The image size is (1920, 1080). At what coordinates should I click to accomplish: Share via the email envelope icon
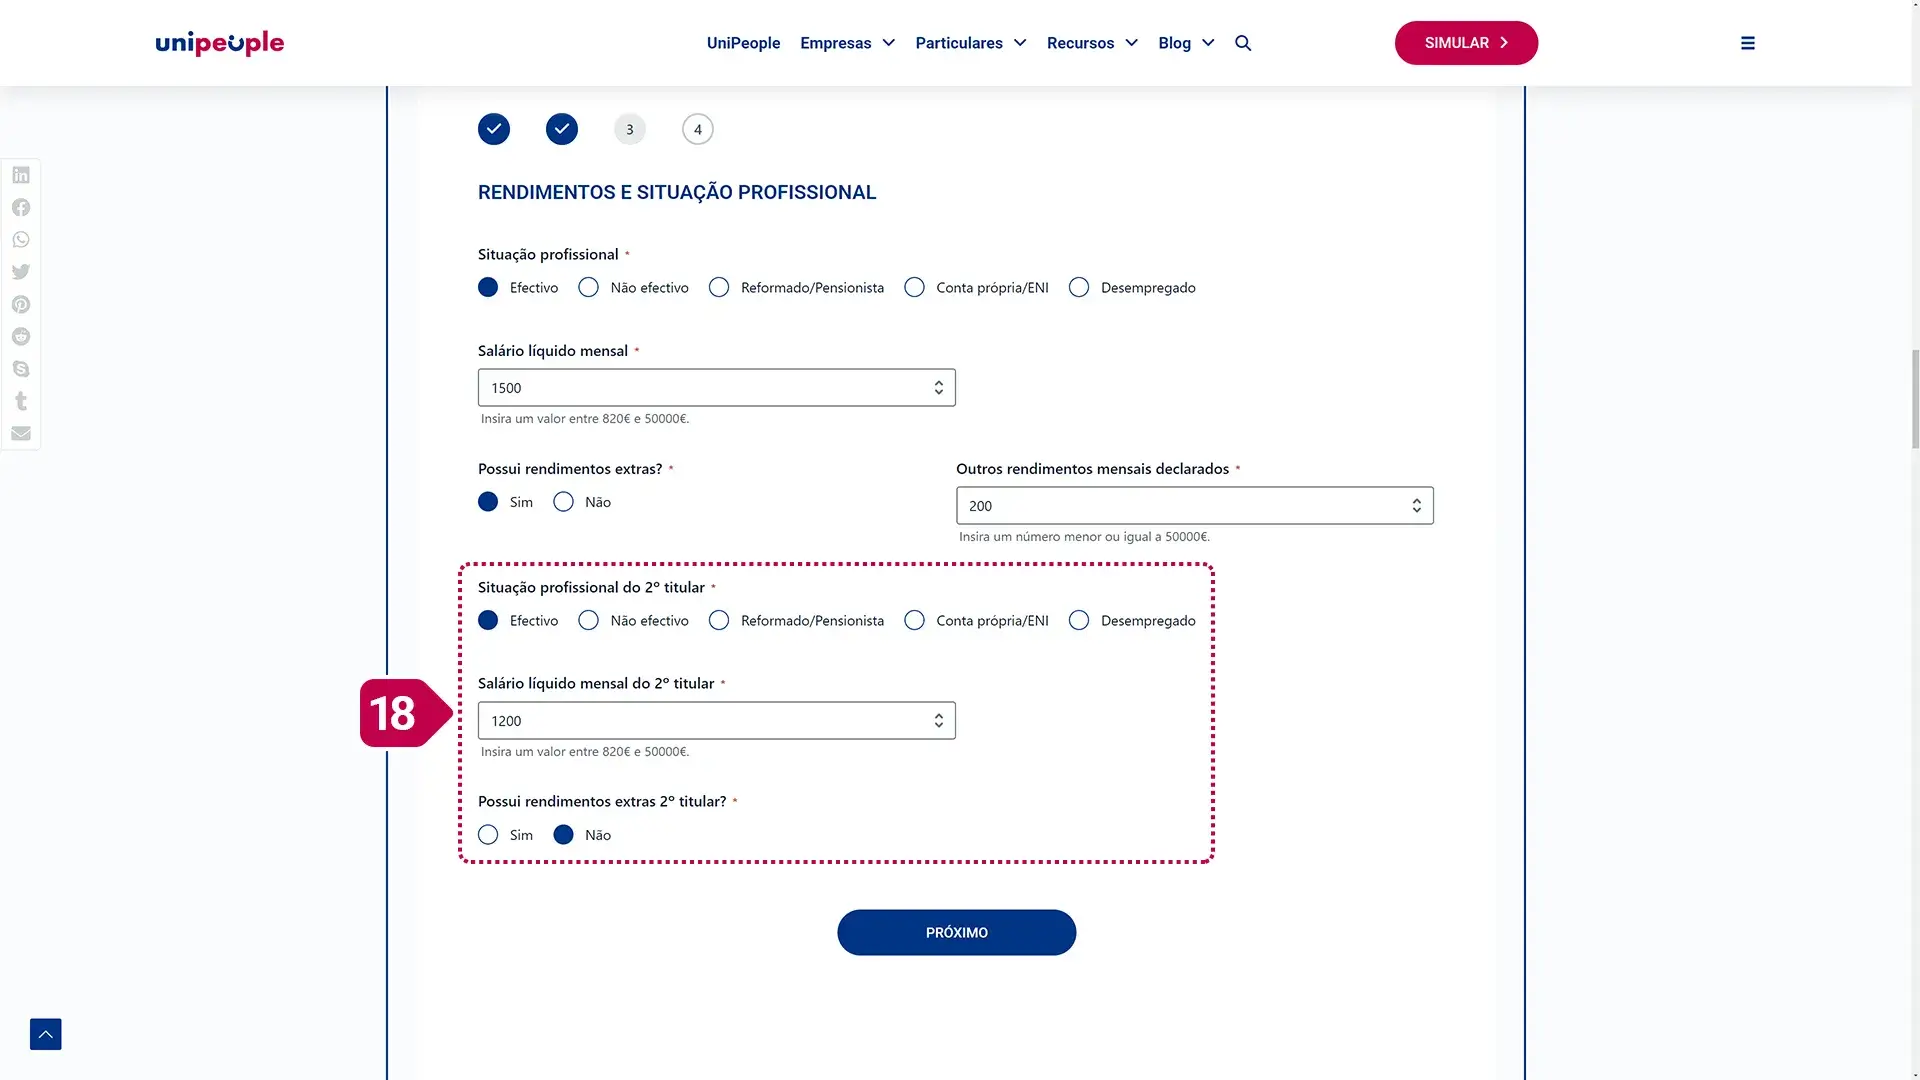click(x=21, y=433)
